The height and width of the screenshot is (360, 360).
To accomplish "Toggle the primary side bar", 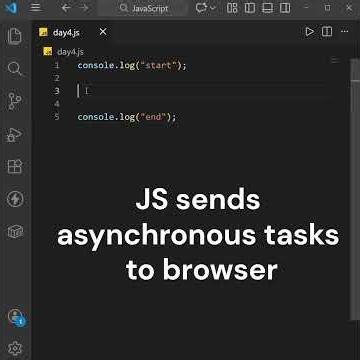I will [x=250, y=8].
